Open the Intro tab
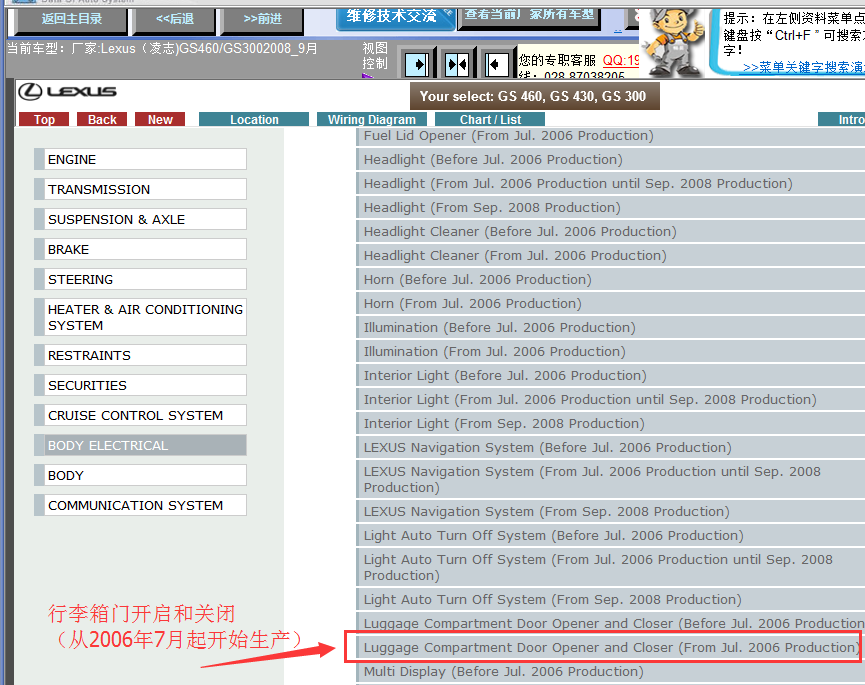865x685 pixels. [x=842, y=120]
